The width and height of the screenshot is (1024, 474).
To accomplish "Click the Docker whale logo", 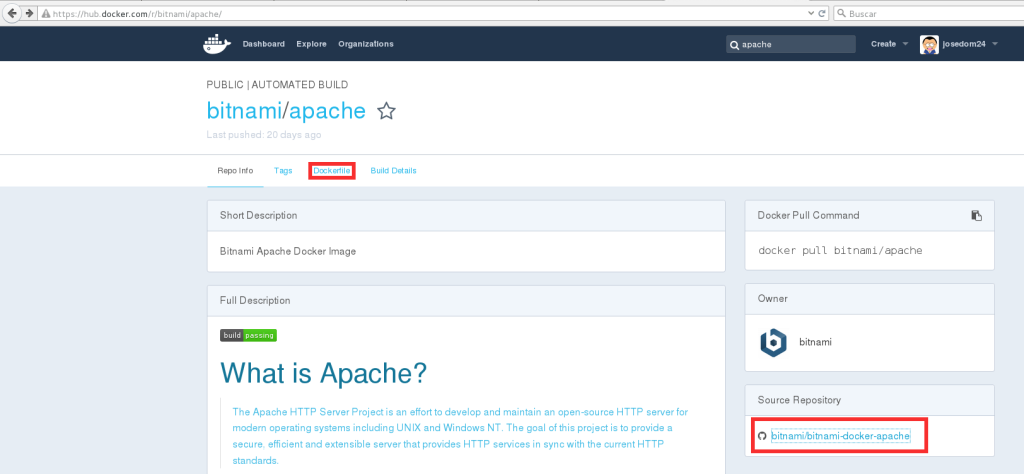I will (x=216, y=44).
